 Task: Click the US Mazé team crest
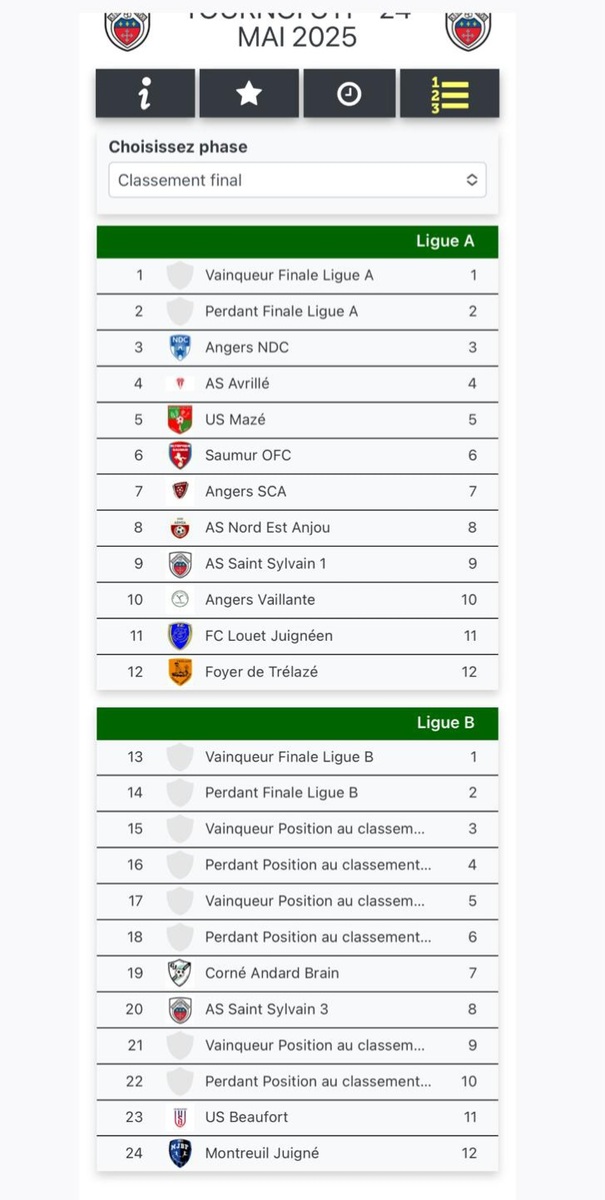click(180, 419)
